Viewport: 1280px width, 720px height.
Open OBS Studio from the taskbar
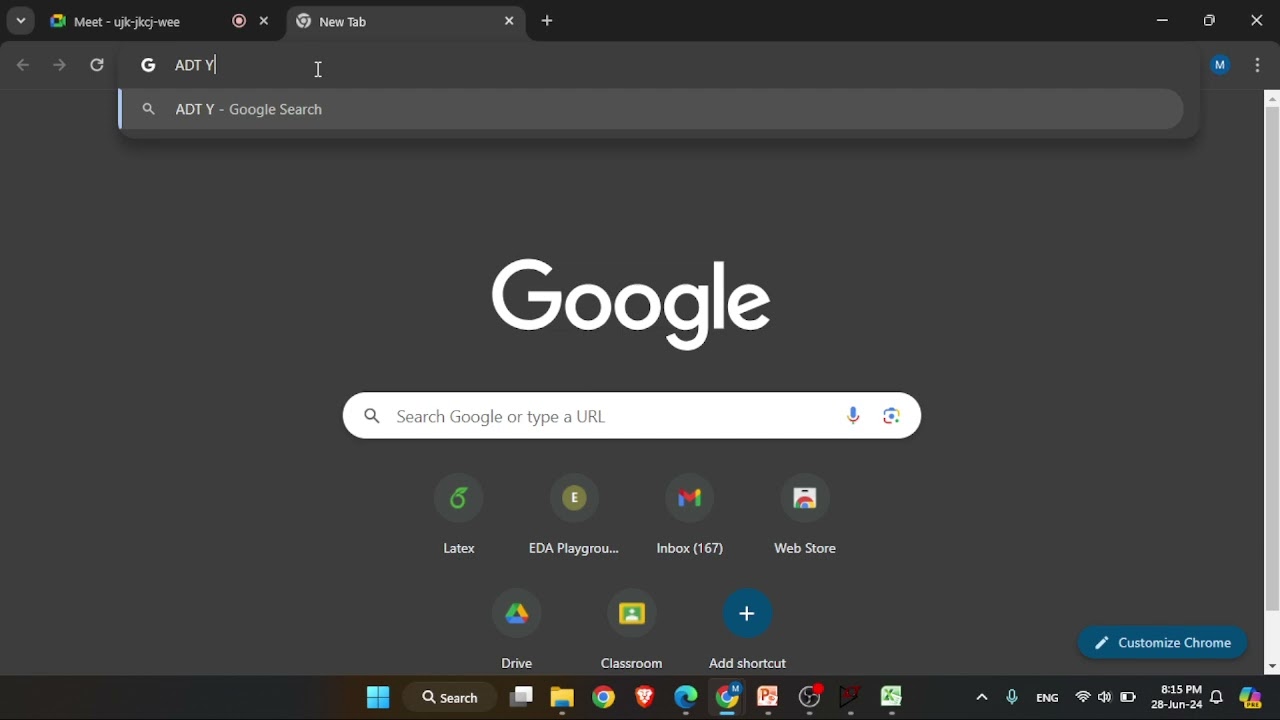coord(810,698)
